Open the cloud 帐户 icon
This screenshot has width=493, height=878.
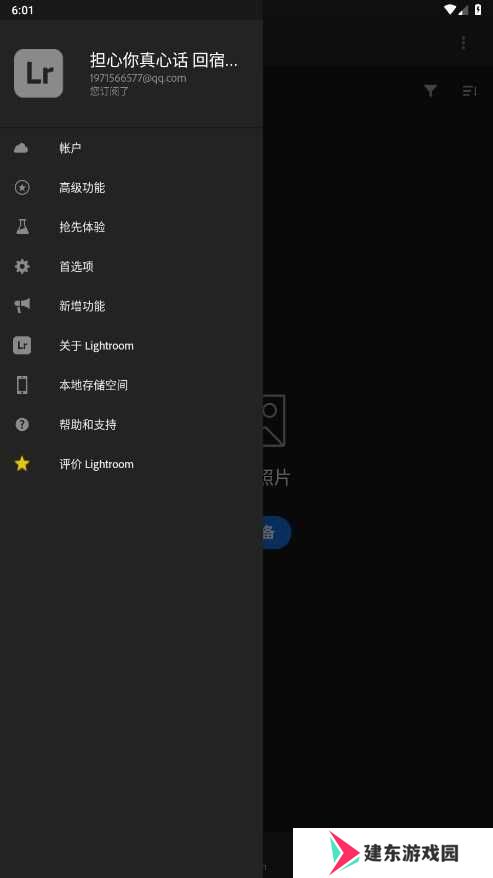coord(21,148)
